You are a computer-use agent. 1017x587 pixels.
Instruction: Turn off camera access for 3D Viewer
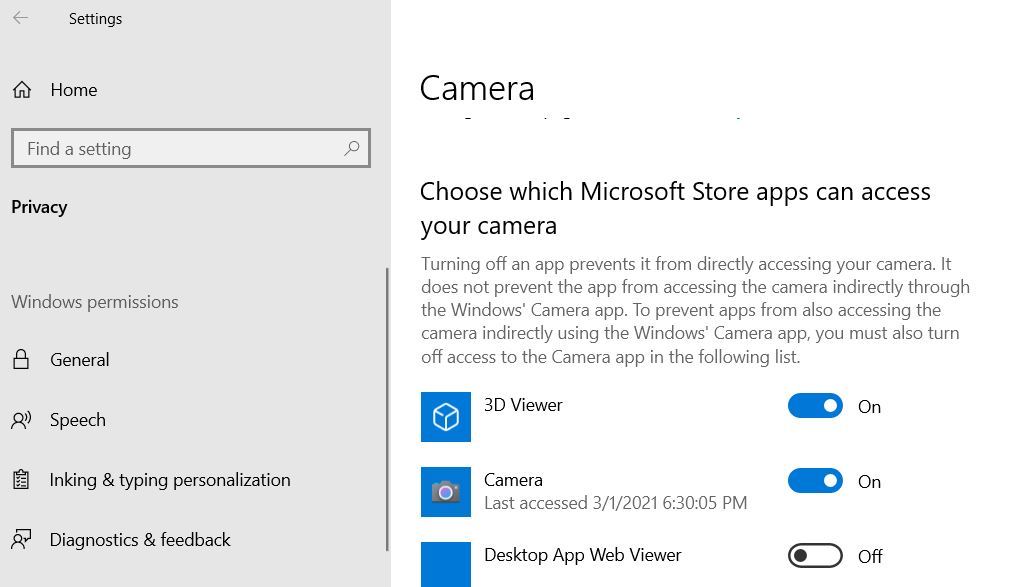click(815, 406)
